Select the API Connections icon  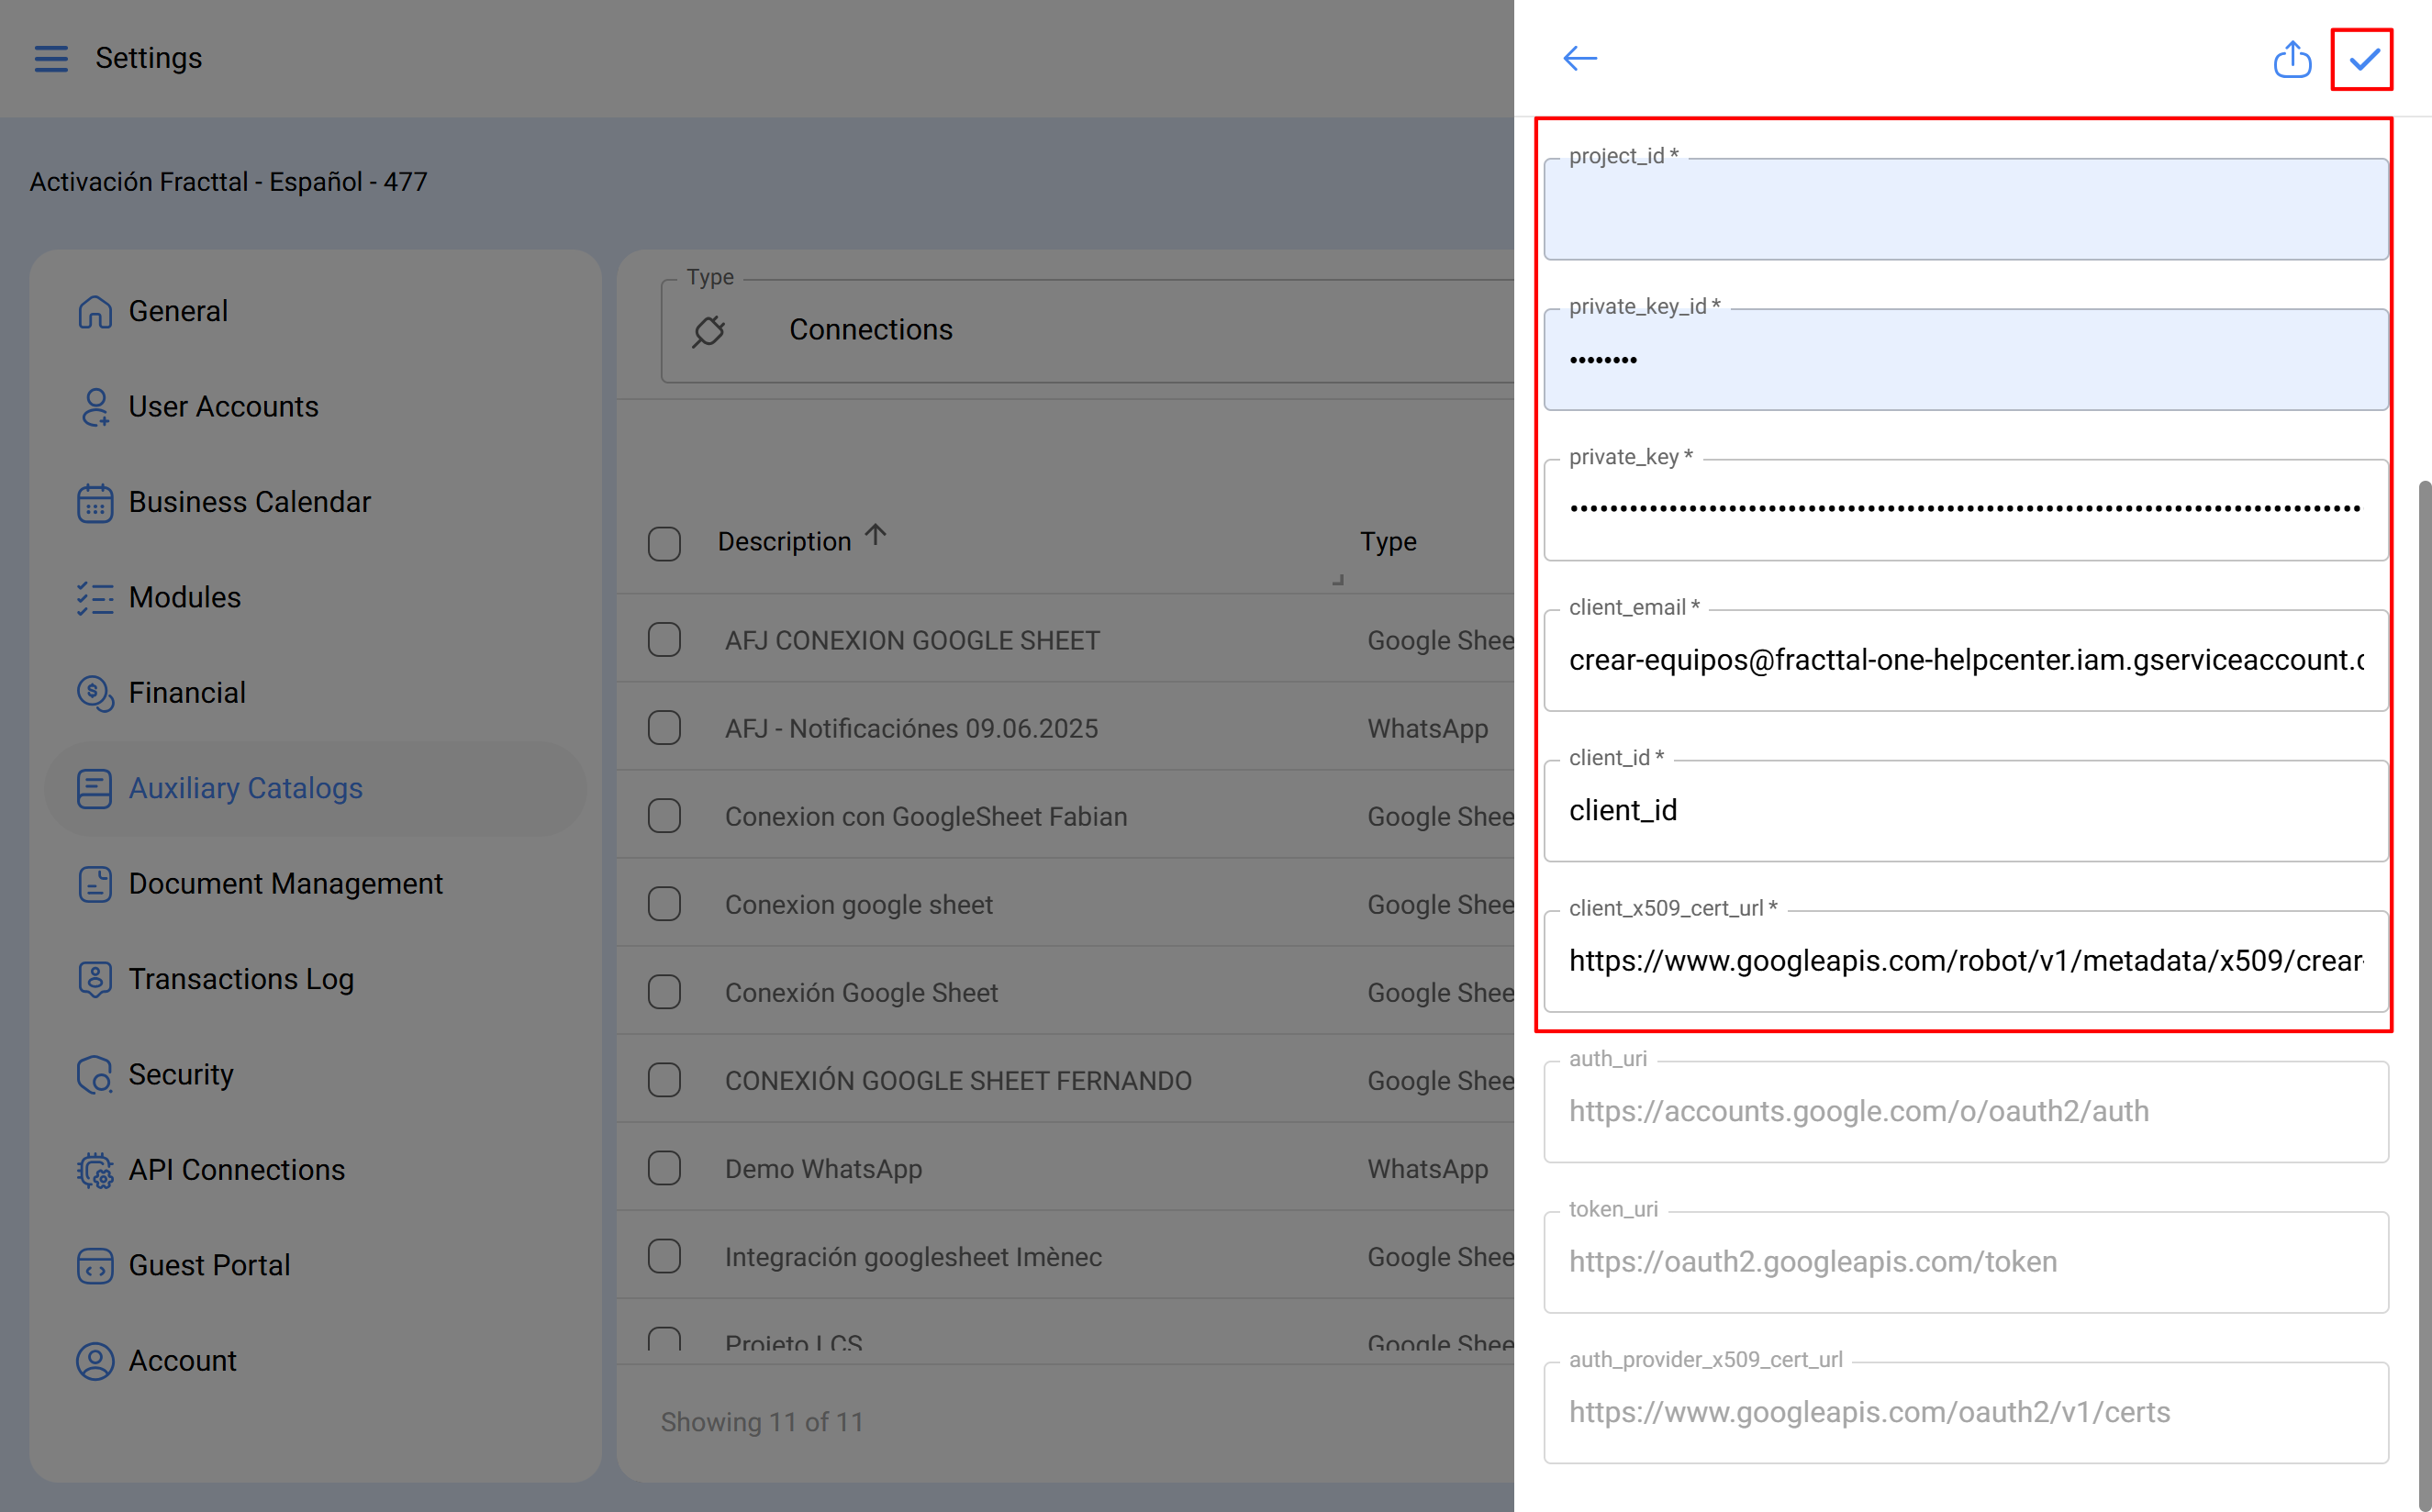95,1170
